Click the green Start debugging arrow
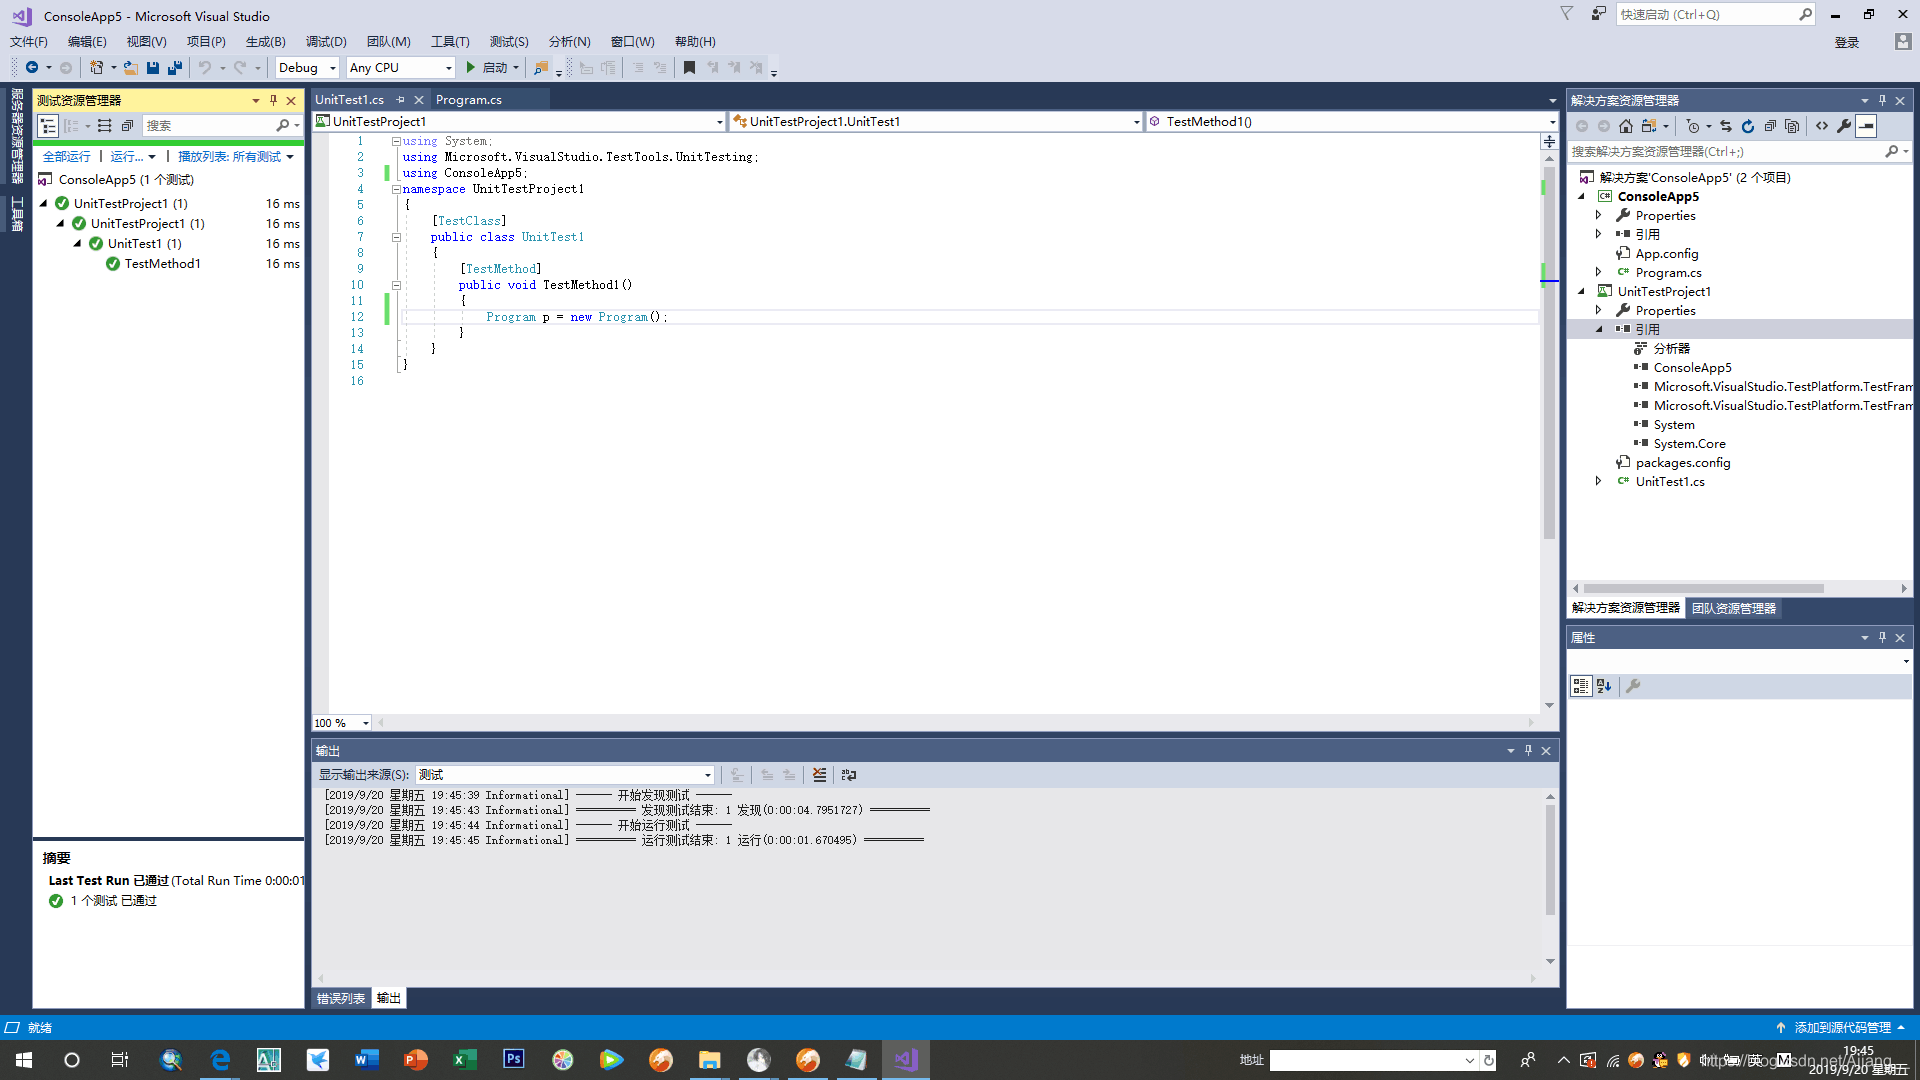This screenshot has width=1920, height=1080. [x=471, y=68]
